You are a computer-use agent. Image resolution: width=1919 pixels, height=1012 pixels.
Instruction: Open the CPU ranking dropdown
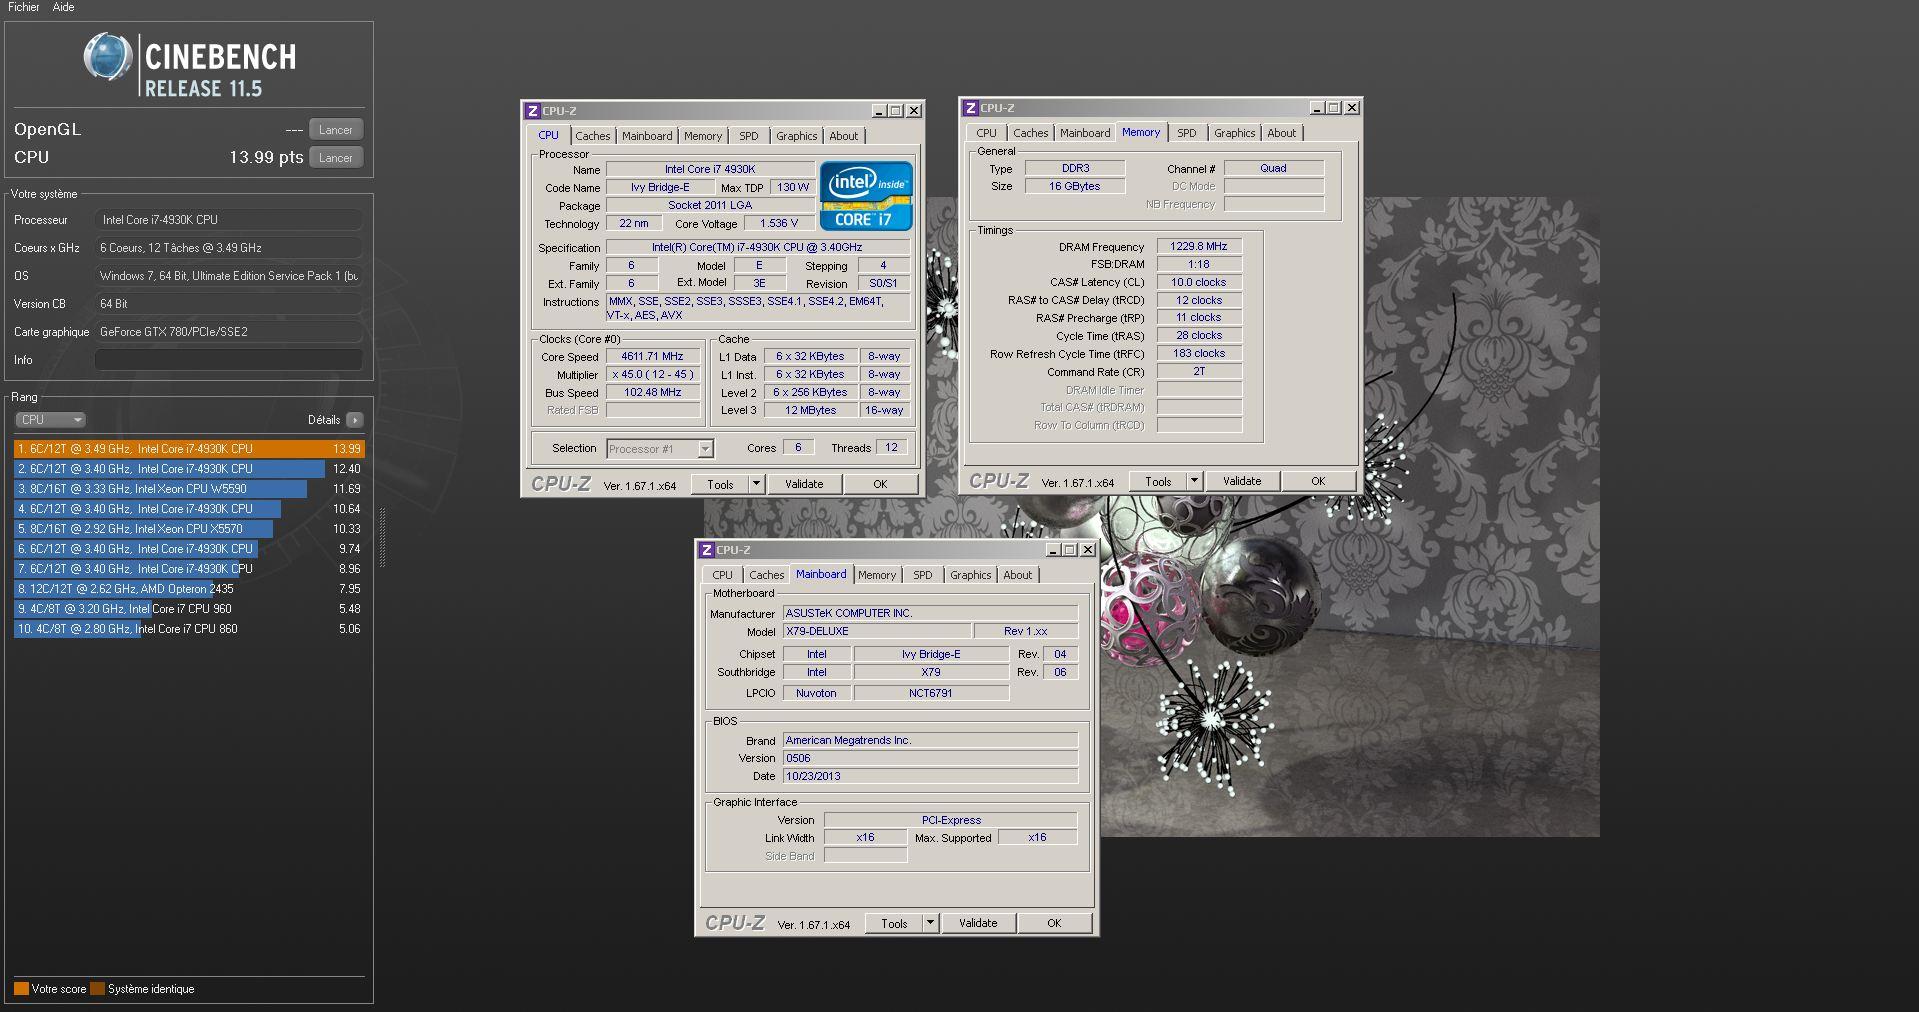[x=50, y=420]
